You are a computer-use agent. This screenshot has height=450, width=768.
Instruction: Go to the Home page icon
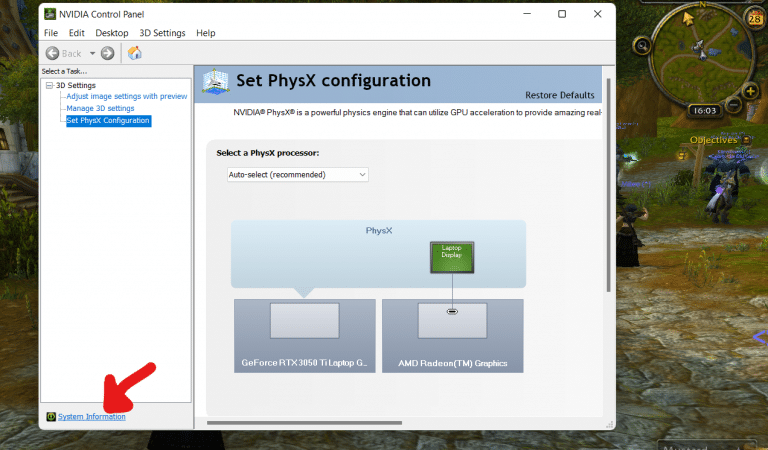tap(134, 53)
